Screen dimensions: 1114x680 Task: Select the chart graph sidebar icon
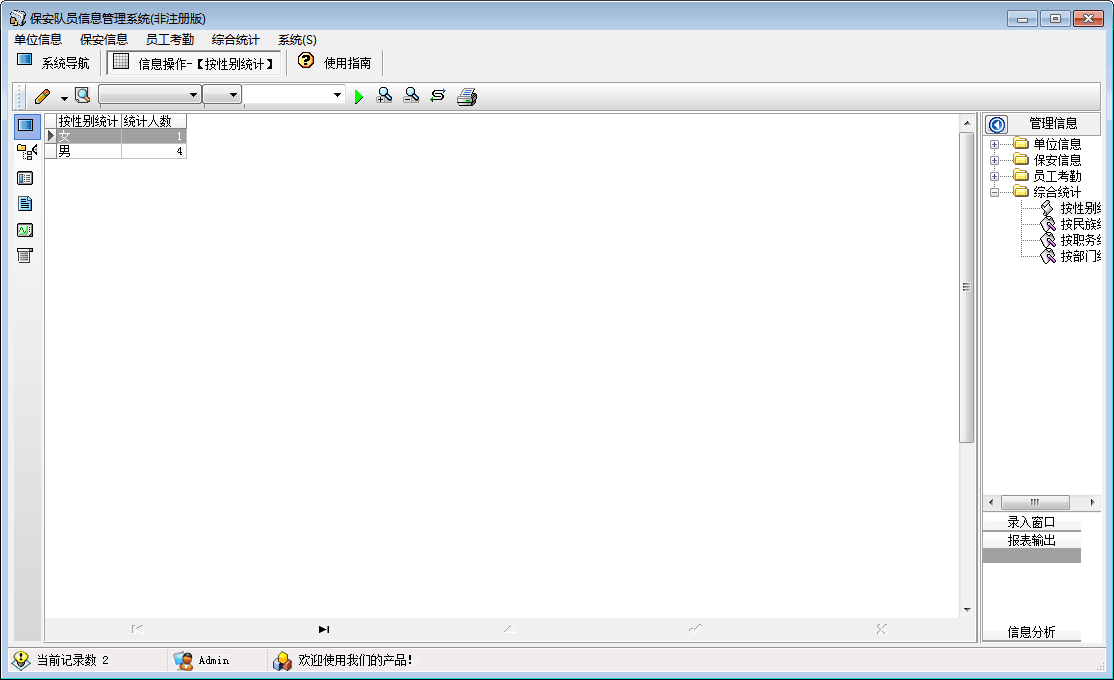25,230
